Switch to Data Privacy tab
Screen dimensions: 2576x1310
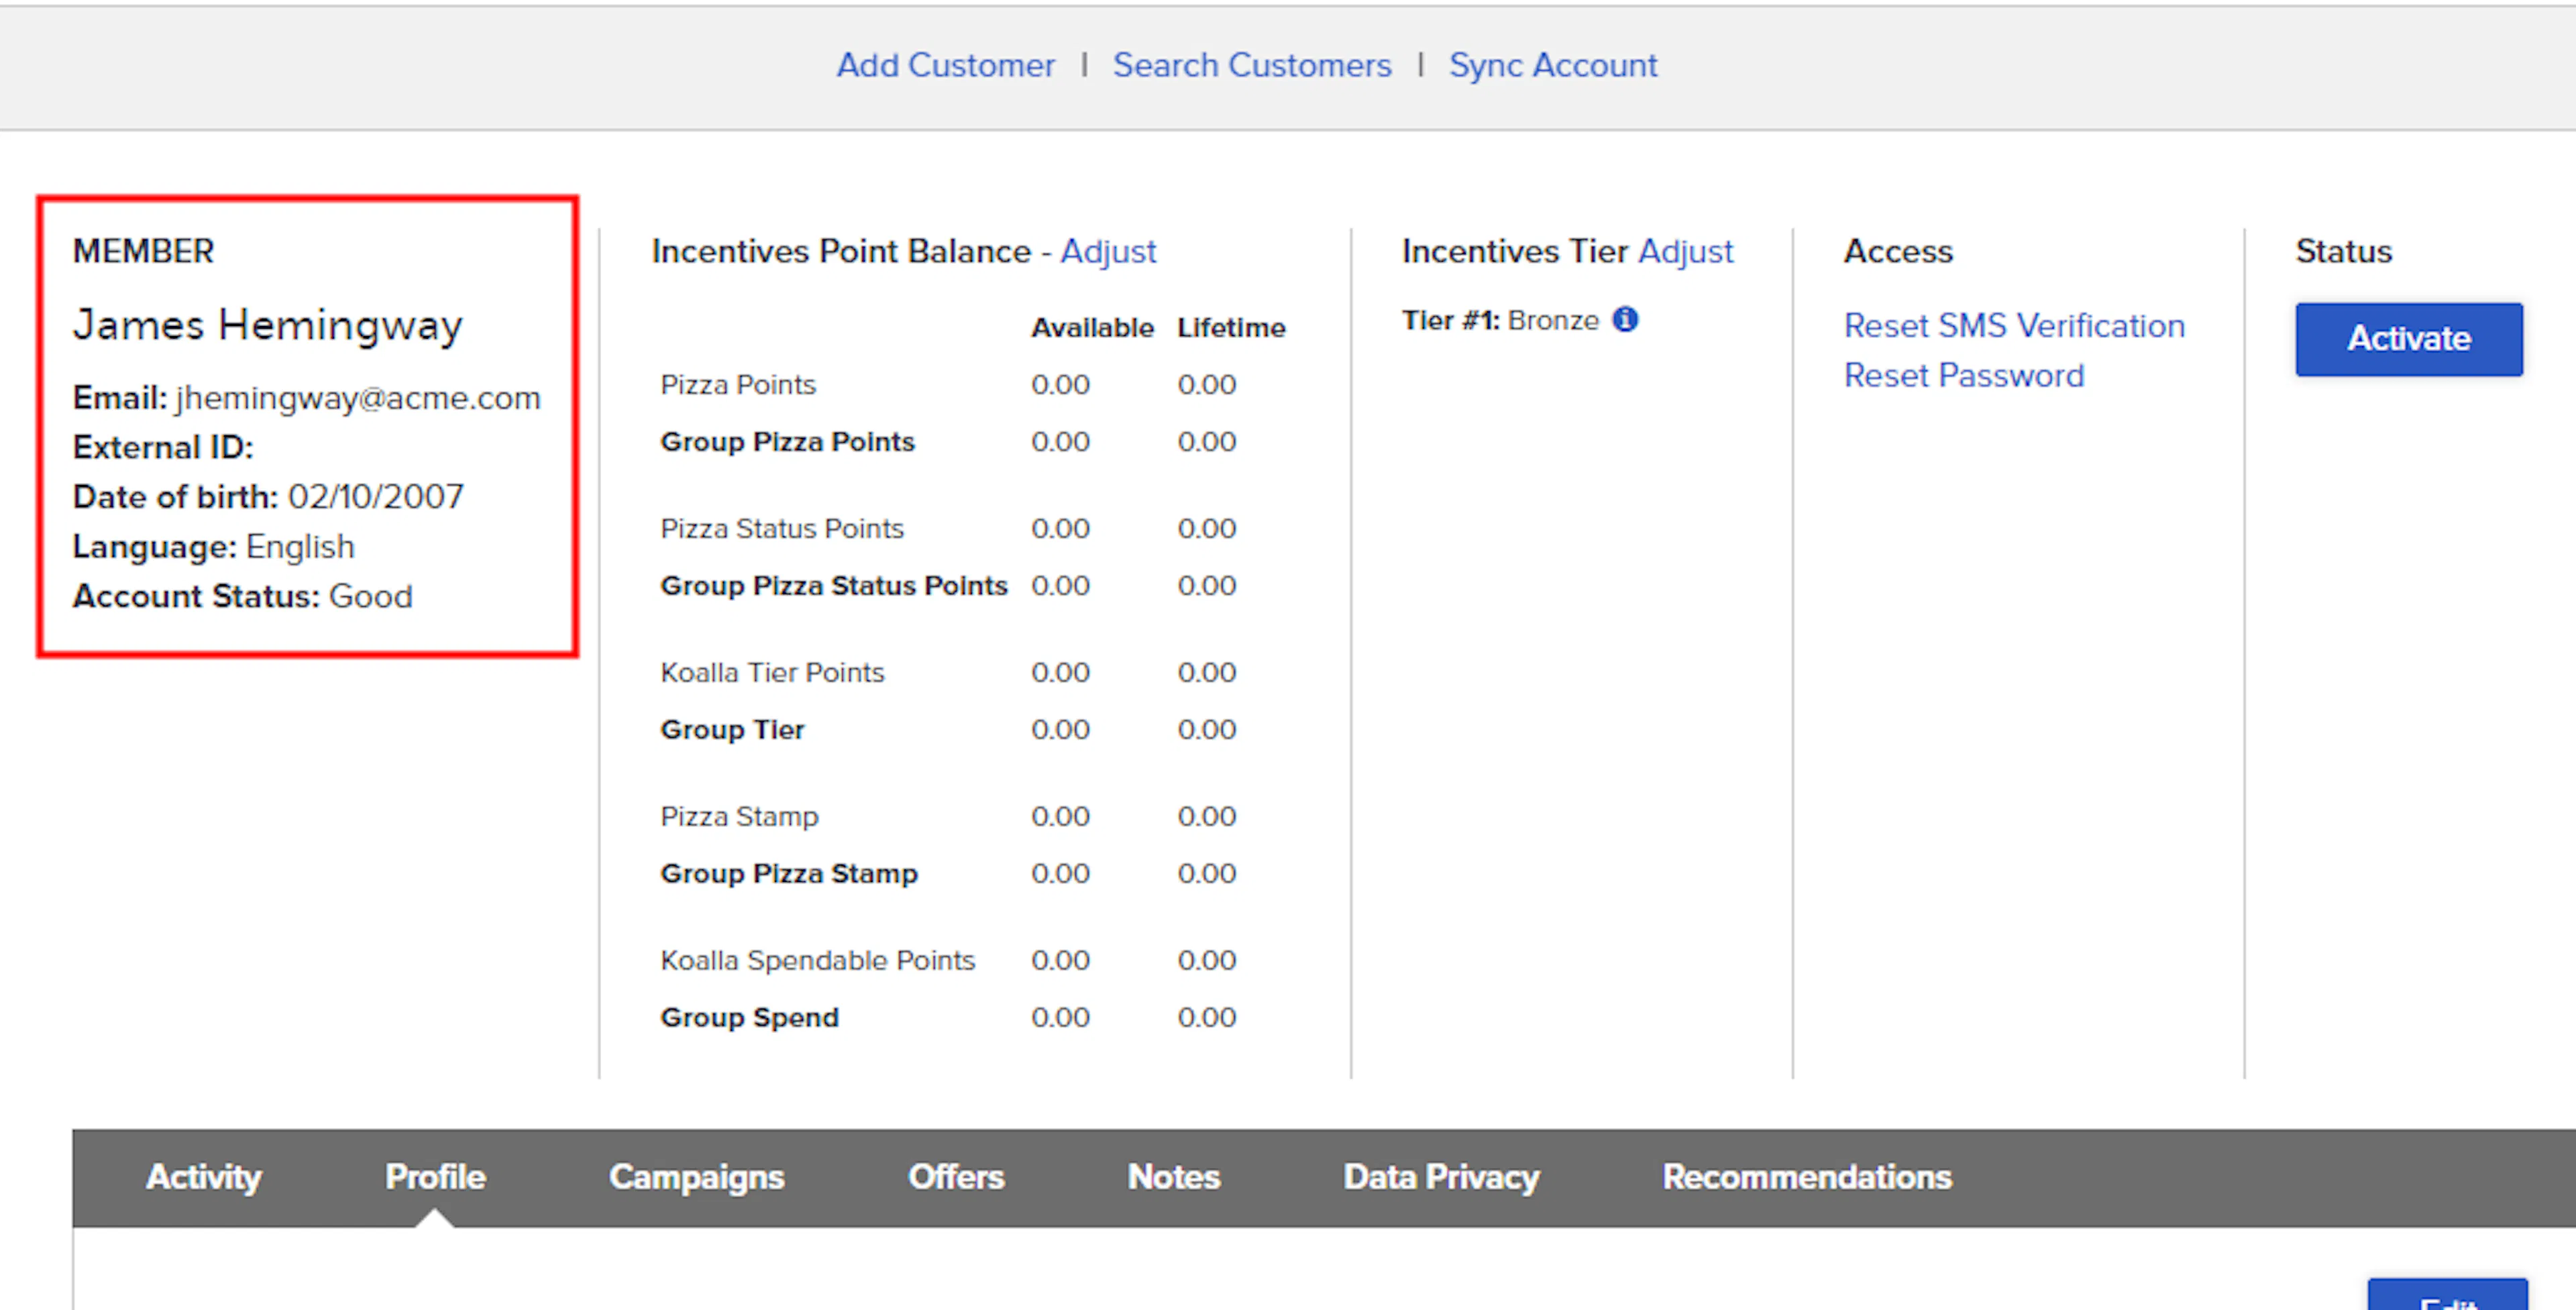tap(1441, 1177)
